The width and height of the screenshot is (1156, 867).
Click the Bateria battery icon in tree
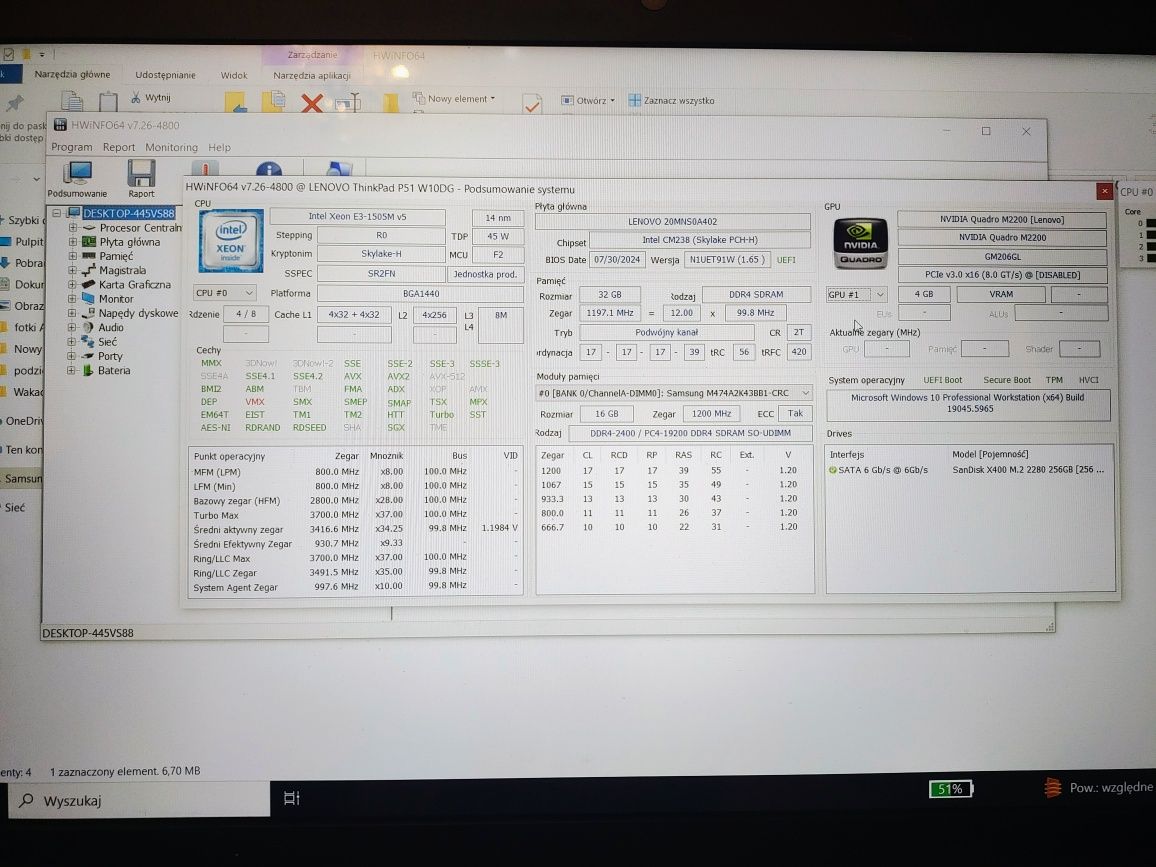(x=88, y=370)
